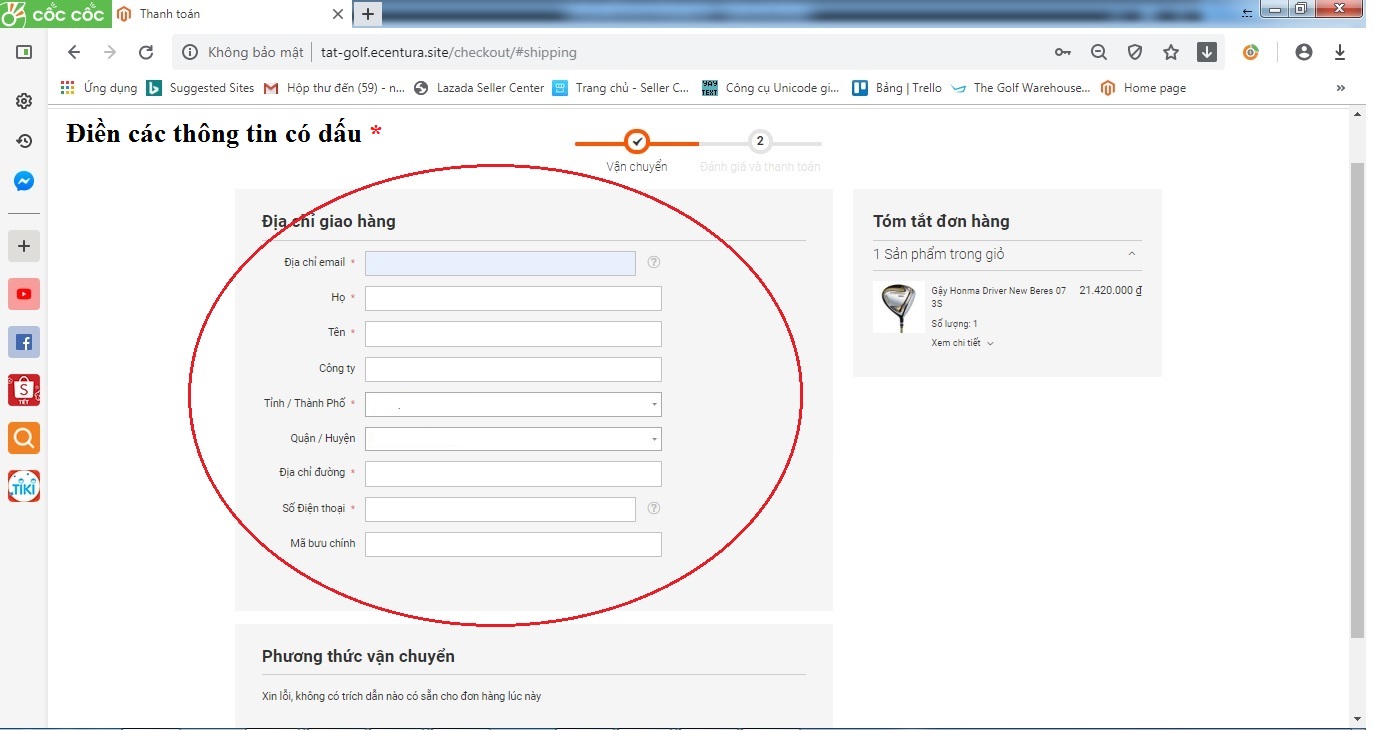Click the Địa chỉ email input field
This screenshot has width=1374, height=730.
coord(500,263)
